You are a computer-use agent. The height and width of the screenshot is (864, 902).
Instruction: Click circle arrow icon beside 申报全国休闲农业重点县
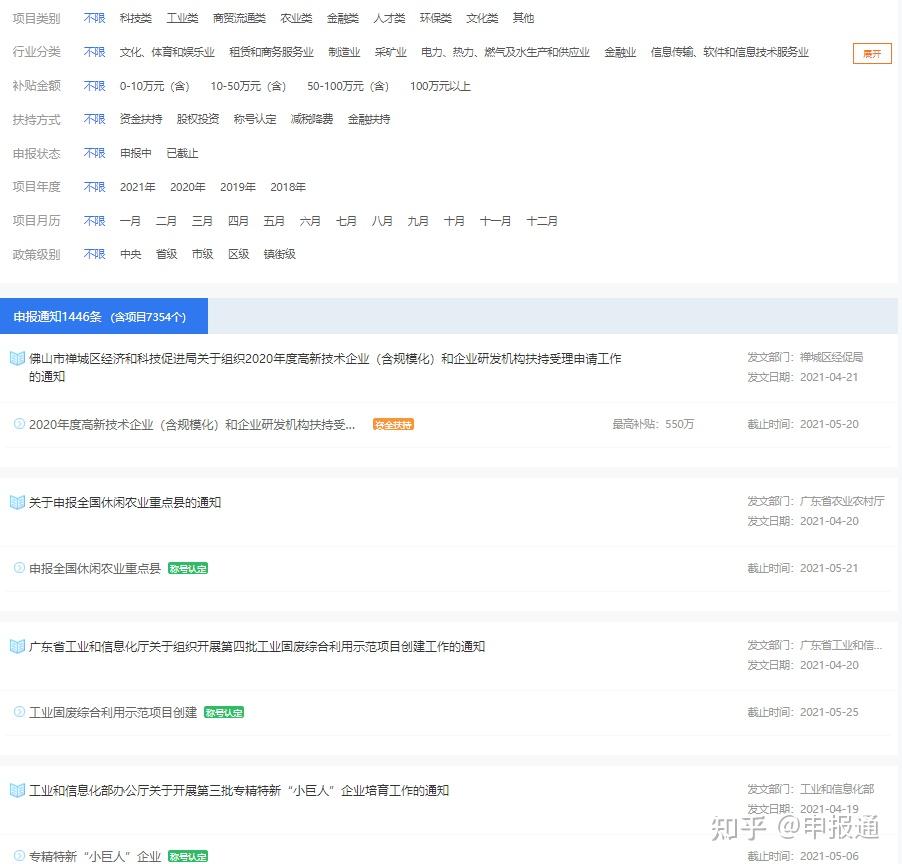click(x=19, y=568)
